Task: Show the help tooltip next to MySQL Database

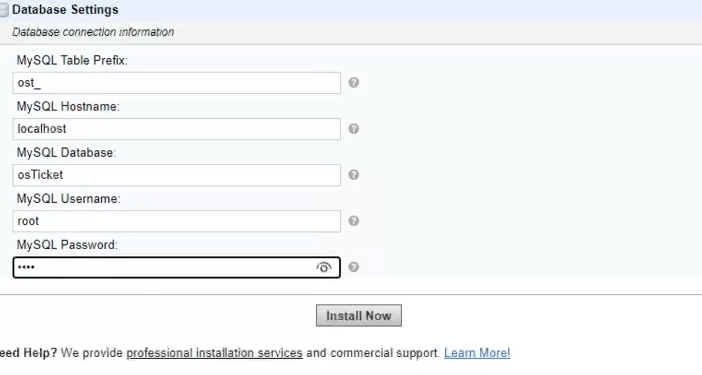Action: pos(354,175)
